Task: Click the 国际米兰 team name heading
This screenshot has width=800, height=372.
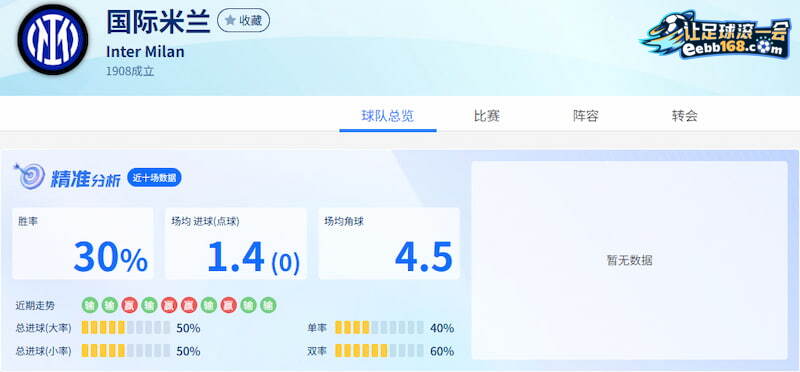Action: point(158,22)
